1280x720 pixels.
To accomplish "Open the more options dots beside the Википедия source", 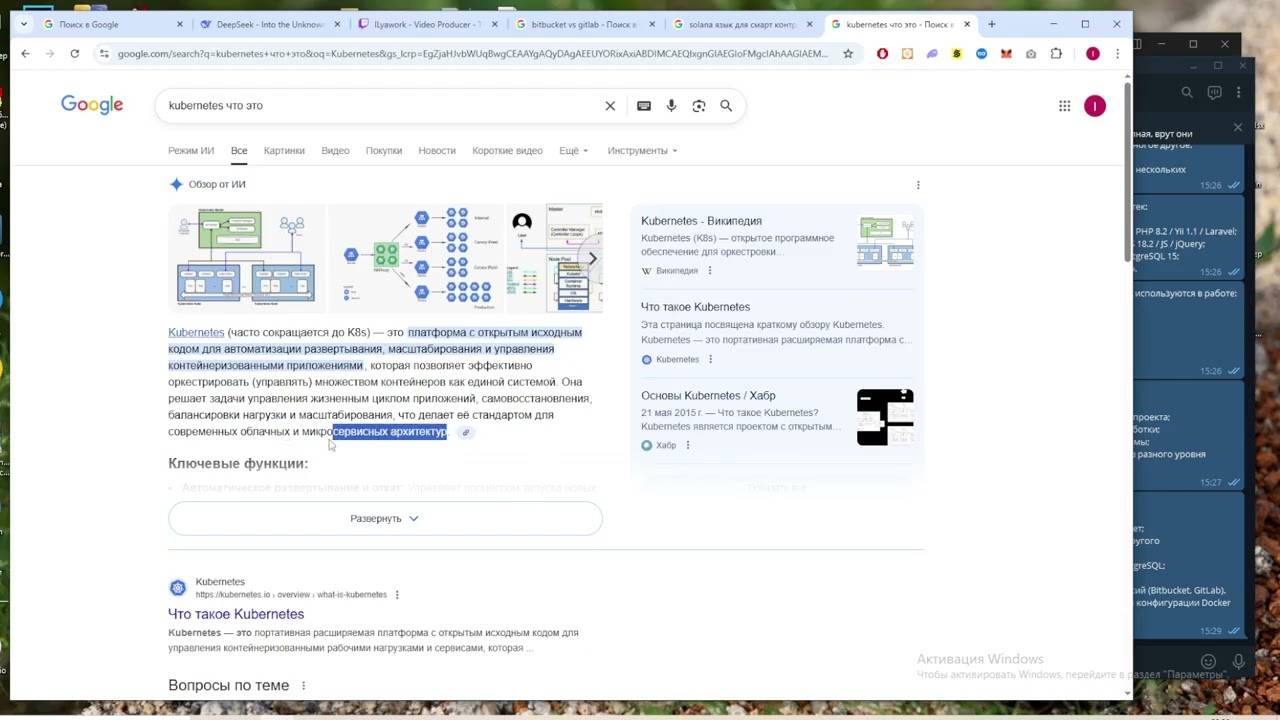I will click(710, 271).
